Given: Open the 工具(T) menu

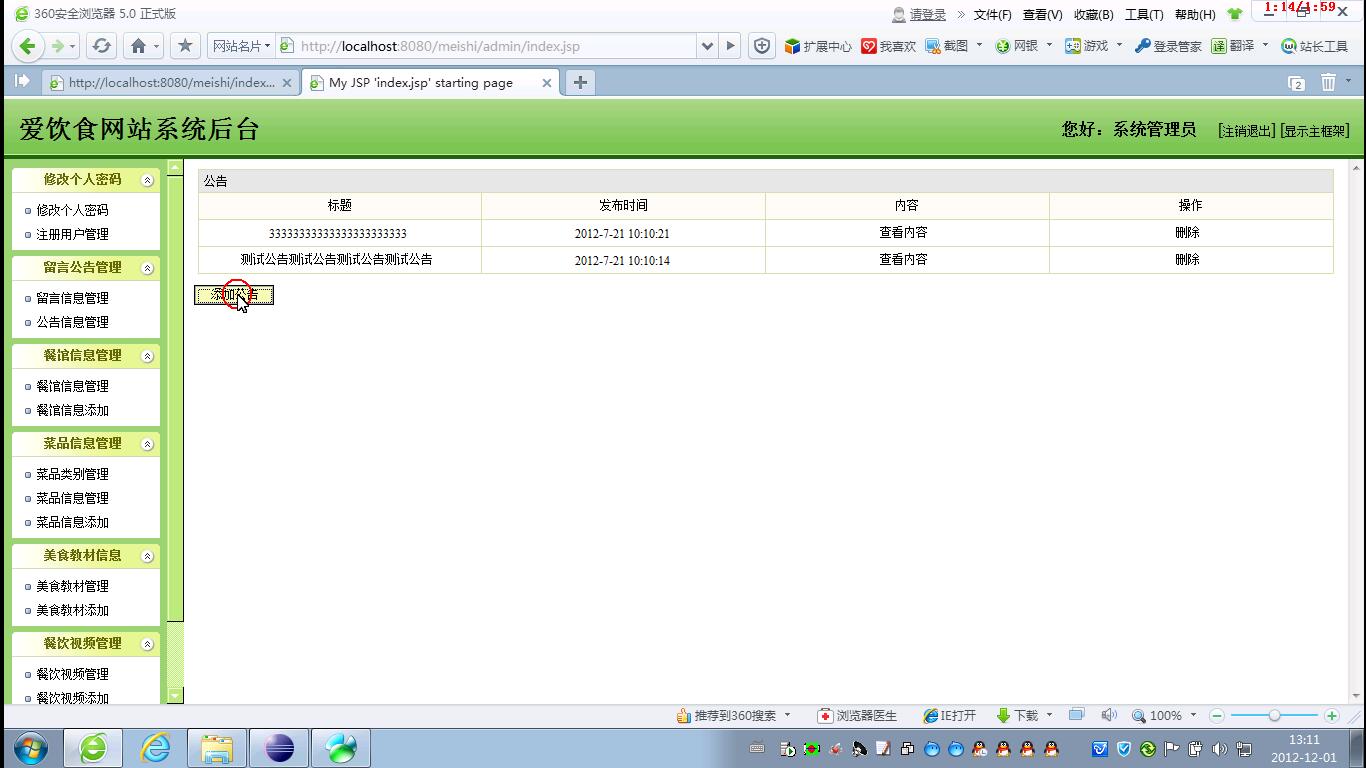Looking at the screenshot, I should pos(1144,14).
